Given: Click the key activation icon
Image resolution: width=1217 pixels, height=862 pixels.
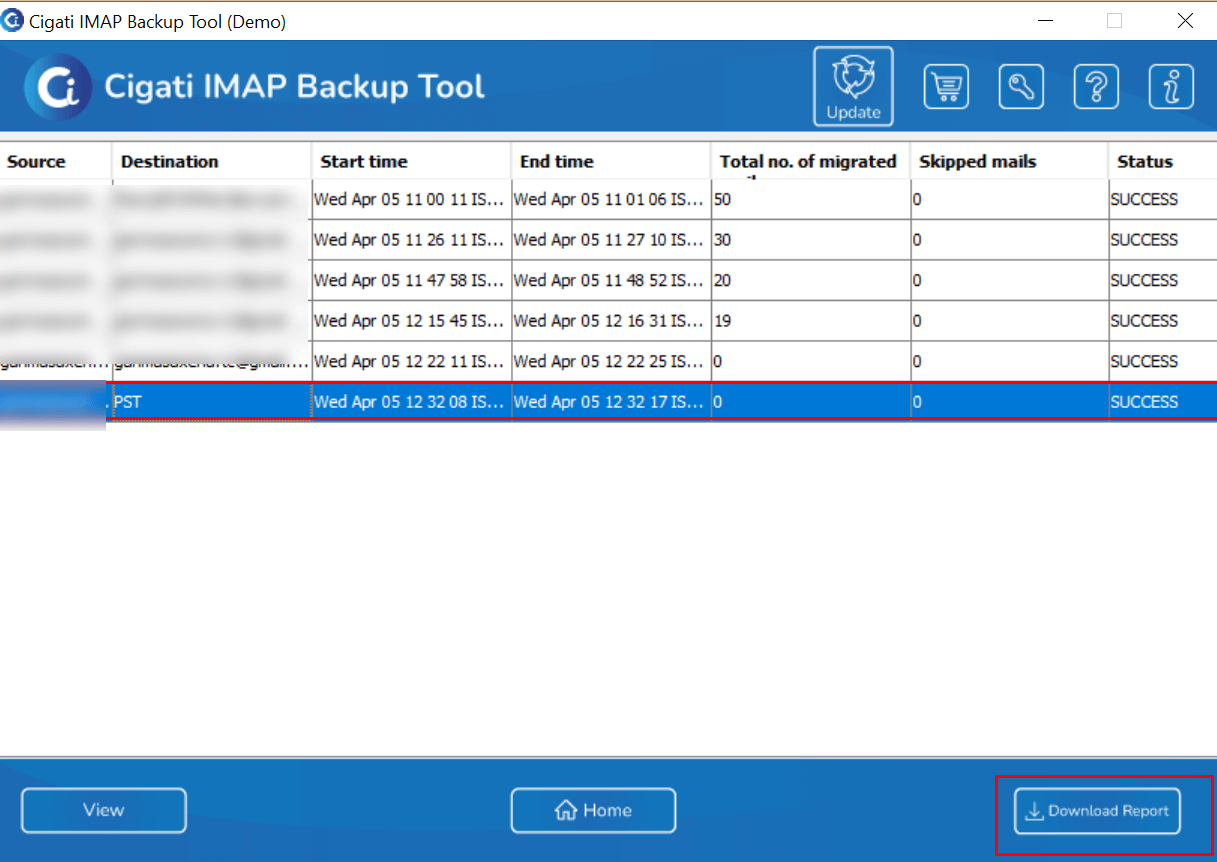Looking at the screenshot, I should coord(1021,87).
